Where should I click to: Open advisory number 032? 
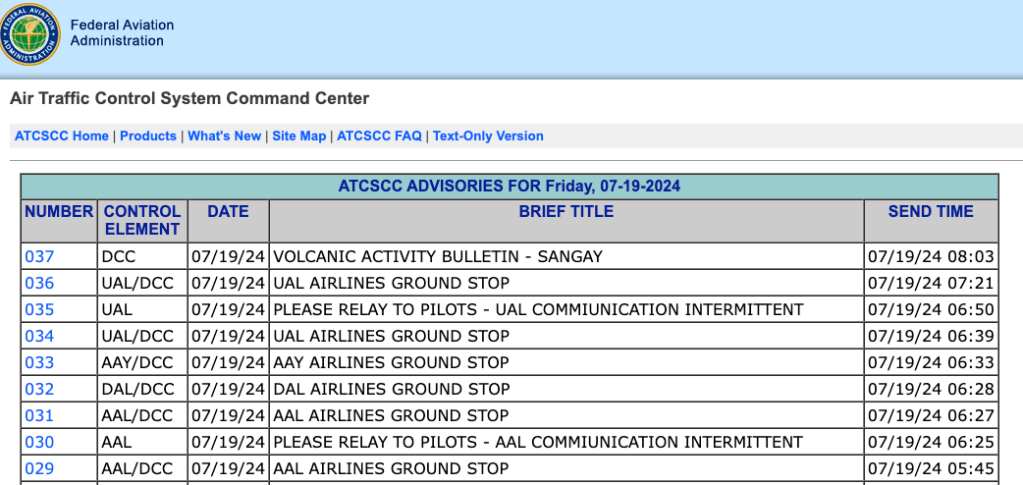(x=39, y=389)
